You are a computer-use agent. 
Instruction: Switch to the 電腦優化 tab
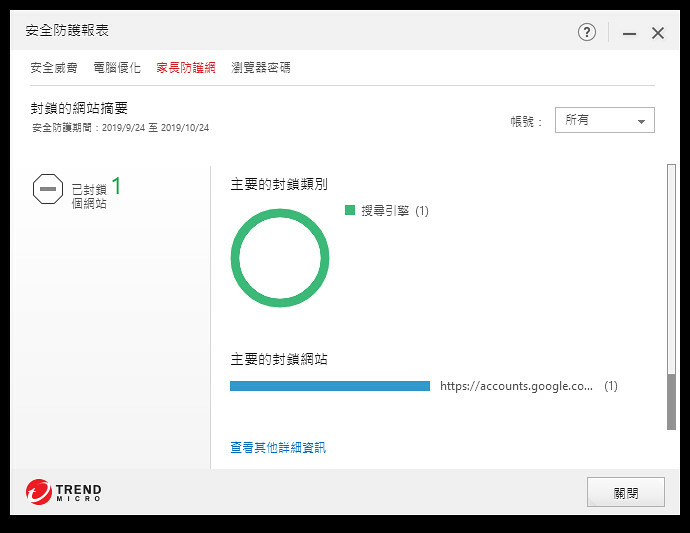tap(117, 68)
